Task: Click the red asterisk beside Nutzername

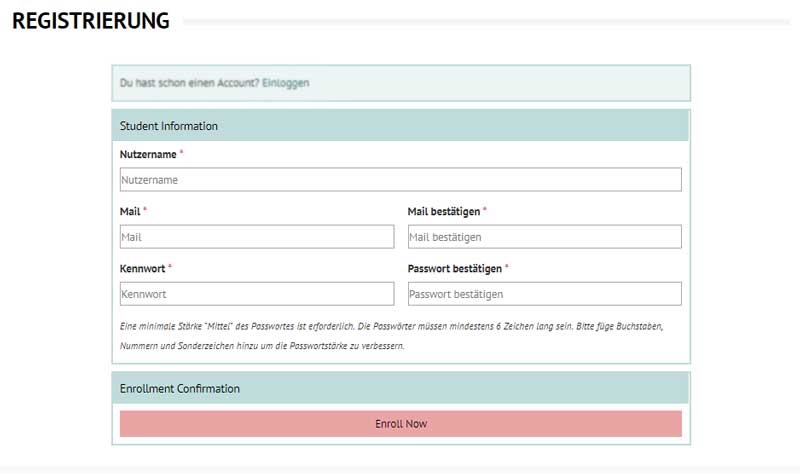Action: click(x=181, y=152)
